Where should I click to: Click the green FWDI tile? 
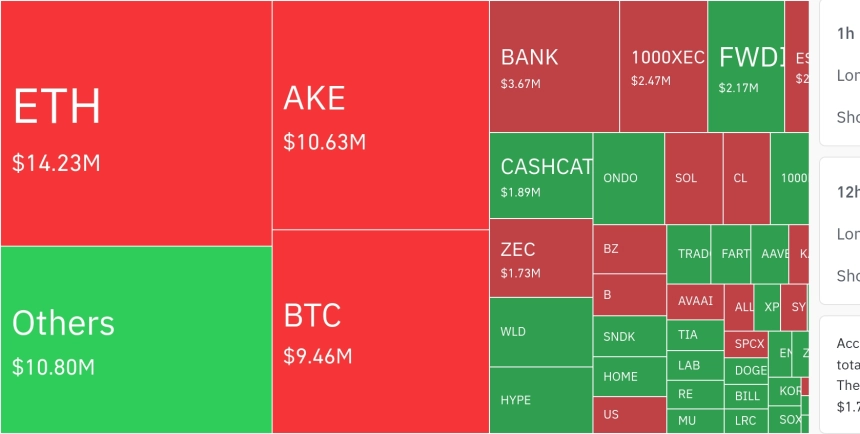tap(746, 66)
